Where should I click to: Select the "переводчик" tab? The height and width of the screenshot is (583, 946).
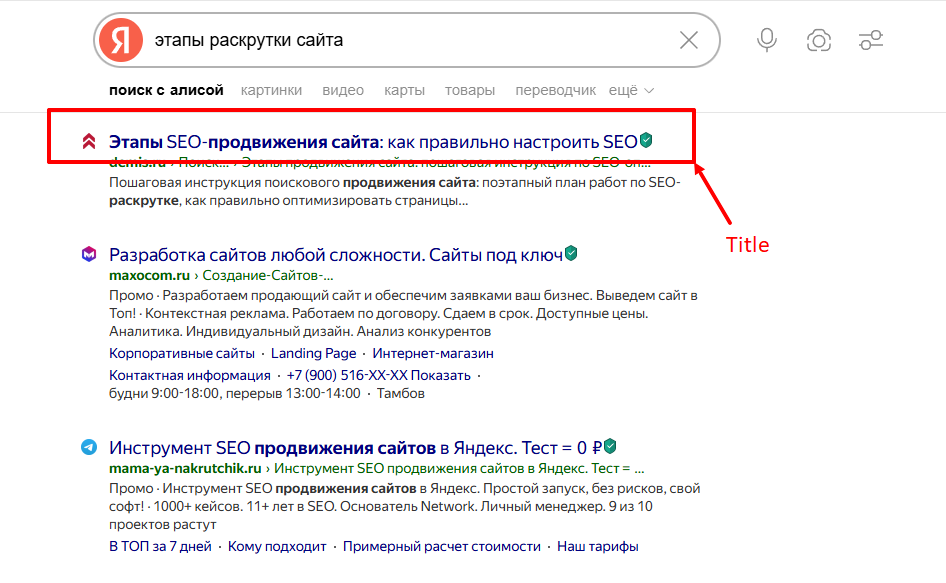tap(555, 90)
